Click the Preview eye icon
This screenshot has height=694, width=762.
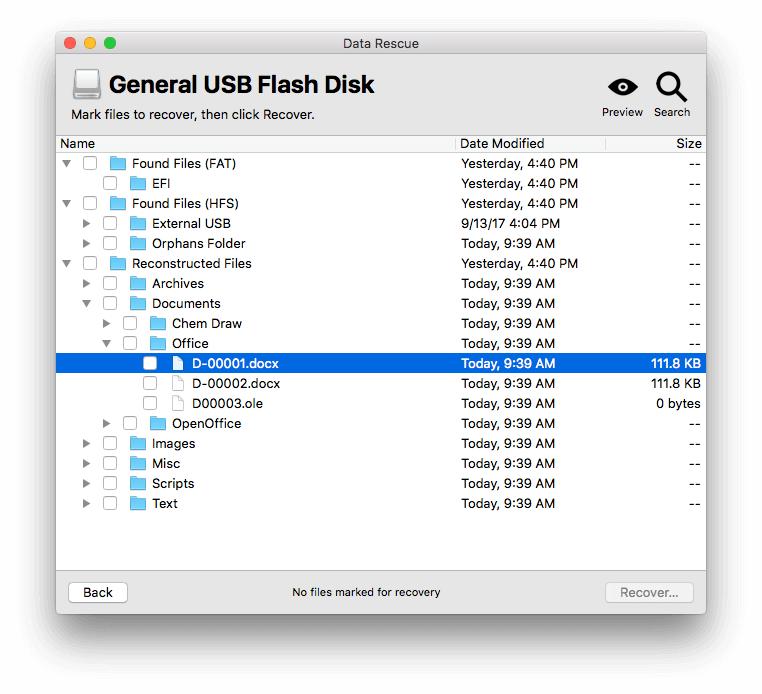(x=622, y=88)
